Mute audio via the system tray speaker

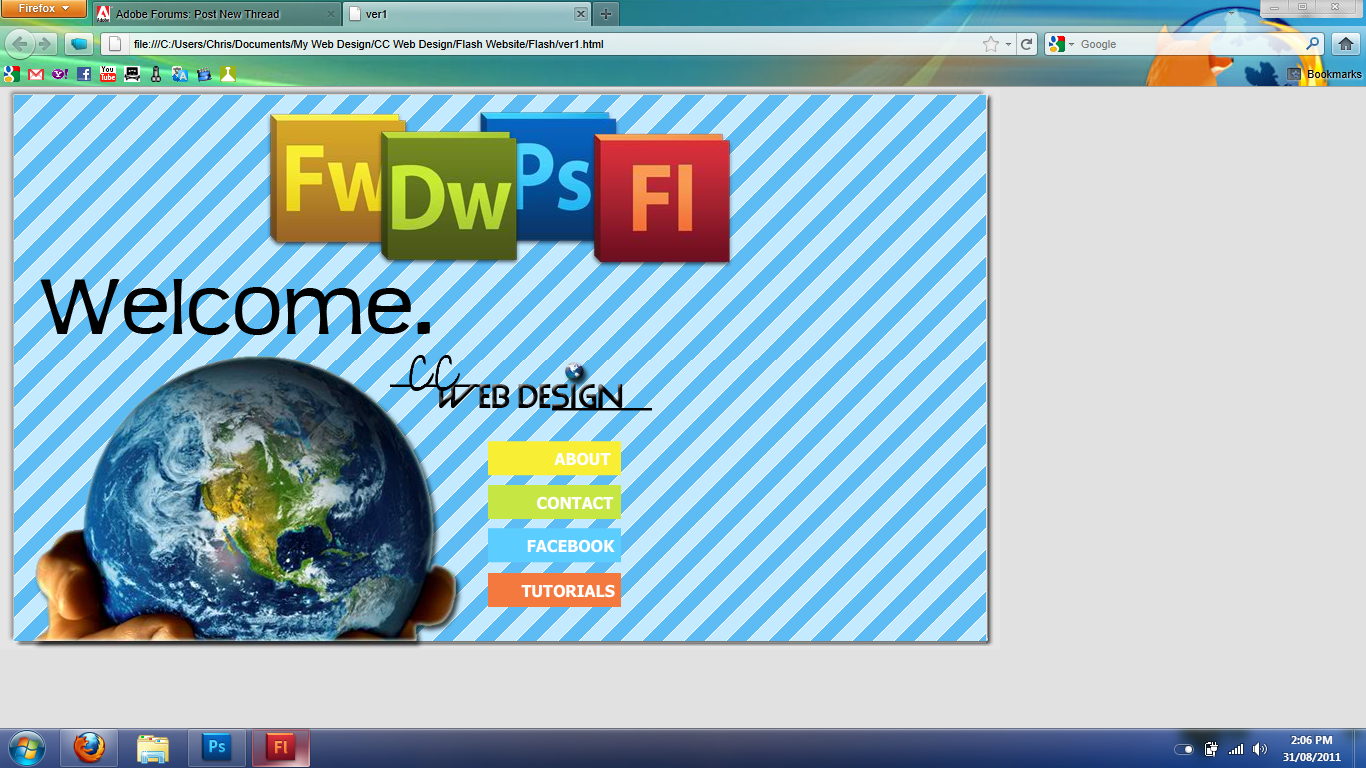[x=1259, y=748]
